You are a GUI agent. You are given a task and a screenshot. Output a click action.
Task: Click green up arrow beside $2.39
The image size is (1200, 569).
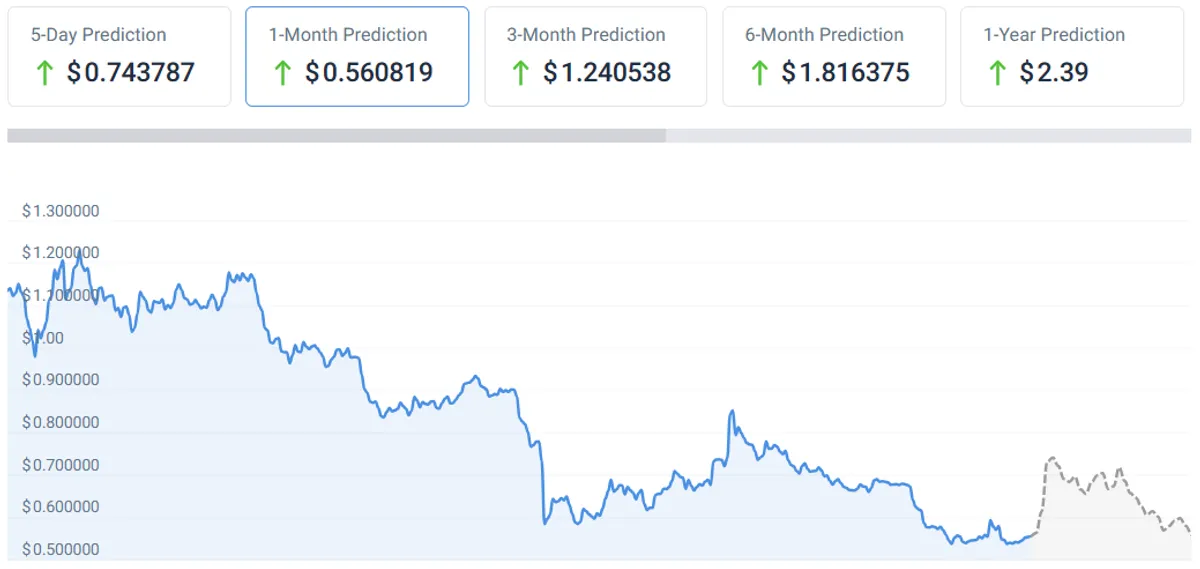(x=996, y=72)
